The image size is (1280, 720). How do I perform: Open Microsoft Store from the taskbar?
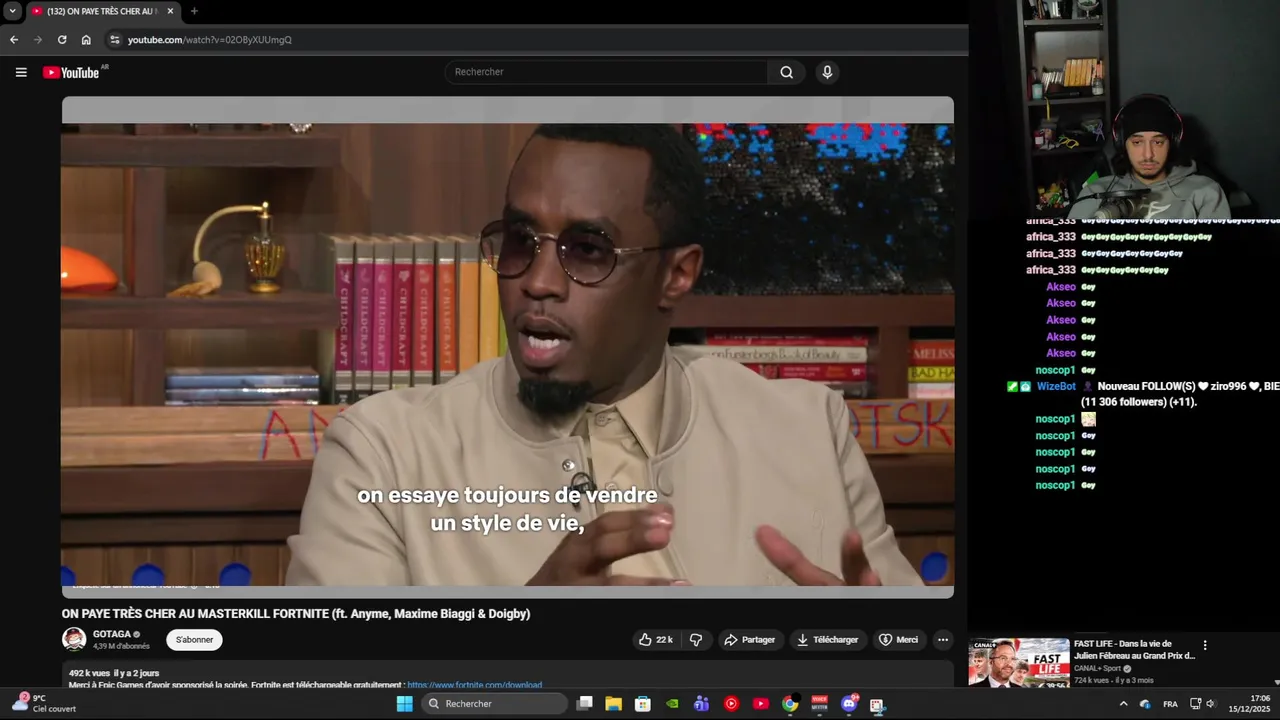(x=643, y=704)
